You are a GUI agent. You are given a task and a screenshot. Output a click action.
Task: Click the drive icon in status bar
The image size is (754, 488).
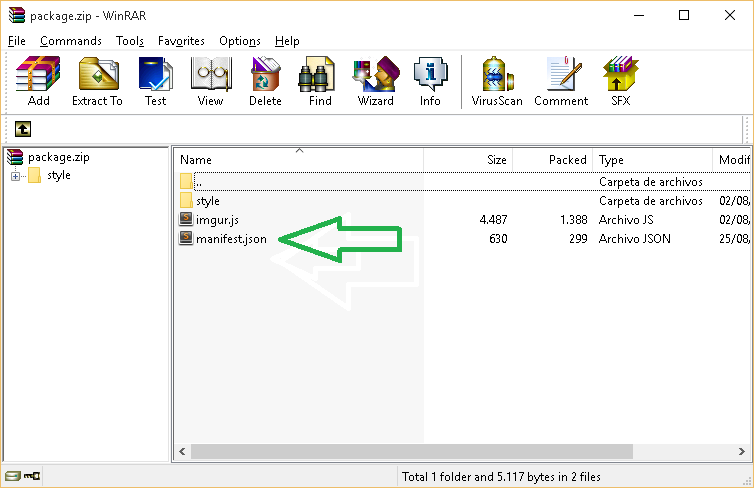(13, 476)
